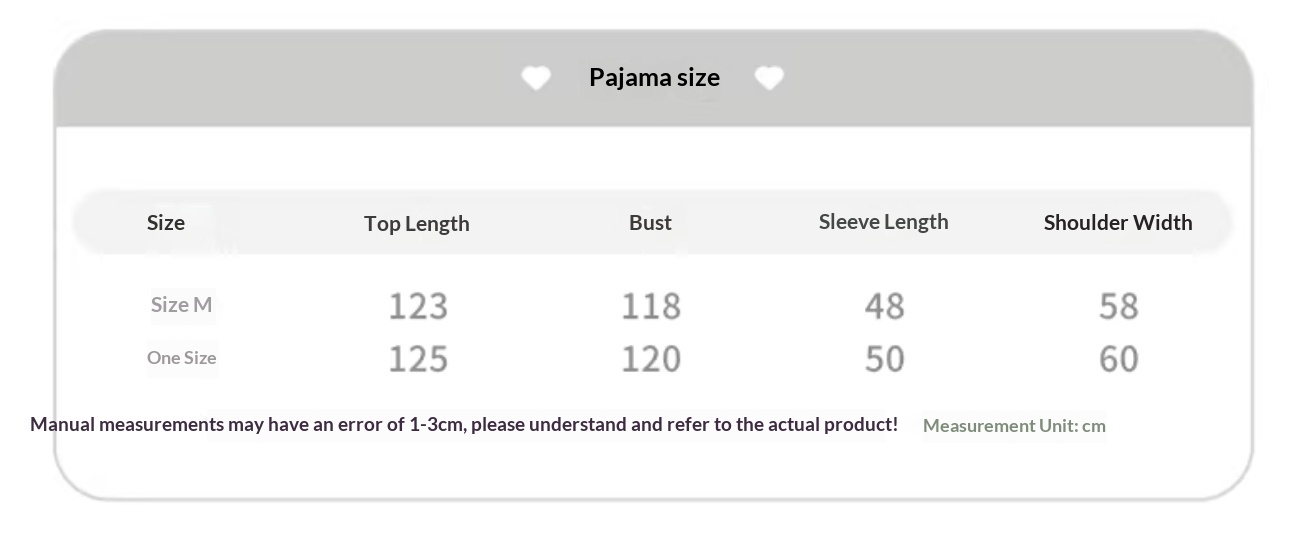This screenshot has width=1304, height=558.
Task: Click the manual measurements error disclaimer text
Action: 464,424
